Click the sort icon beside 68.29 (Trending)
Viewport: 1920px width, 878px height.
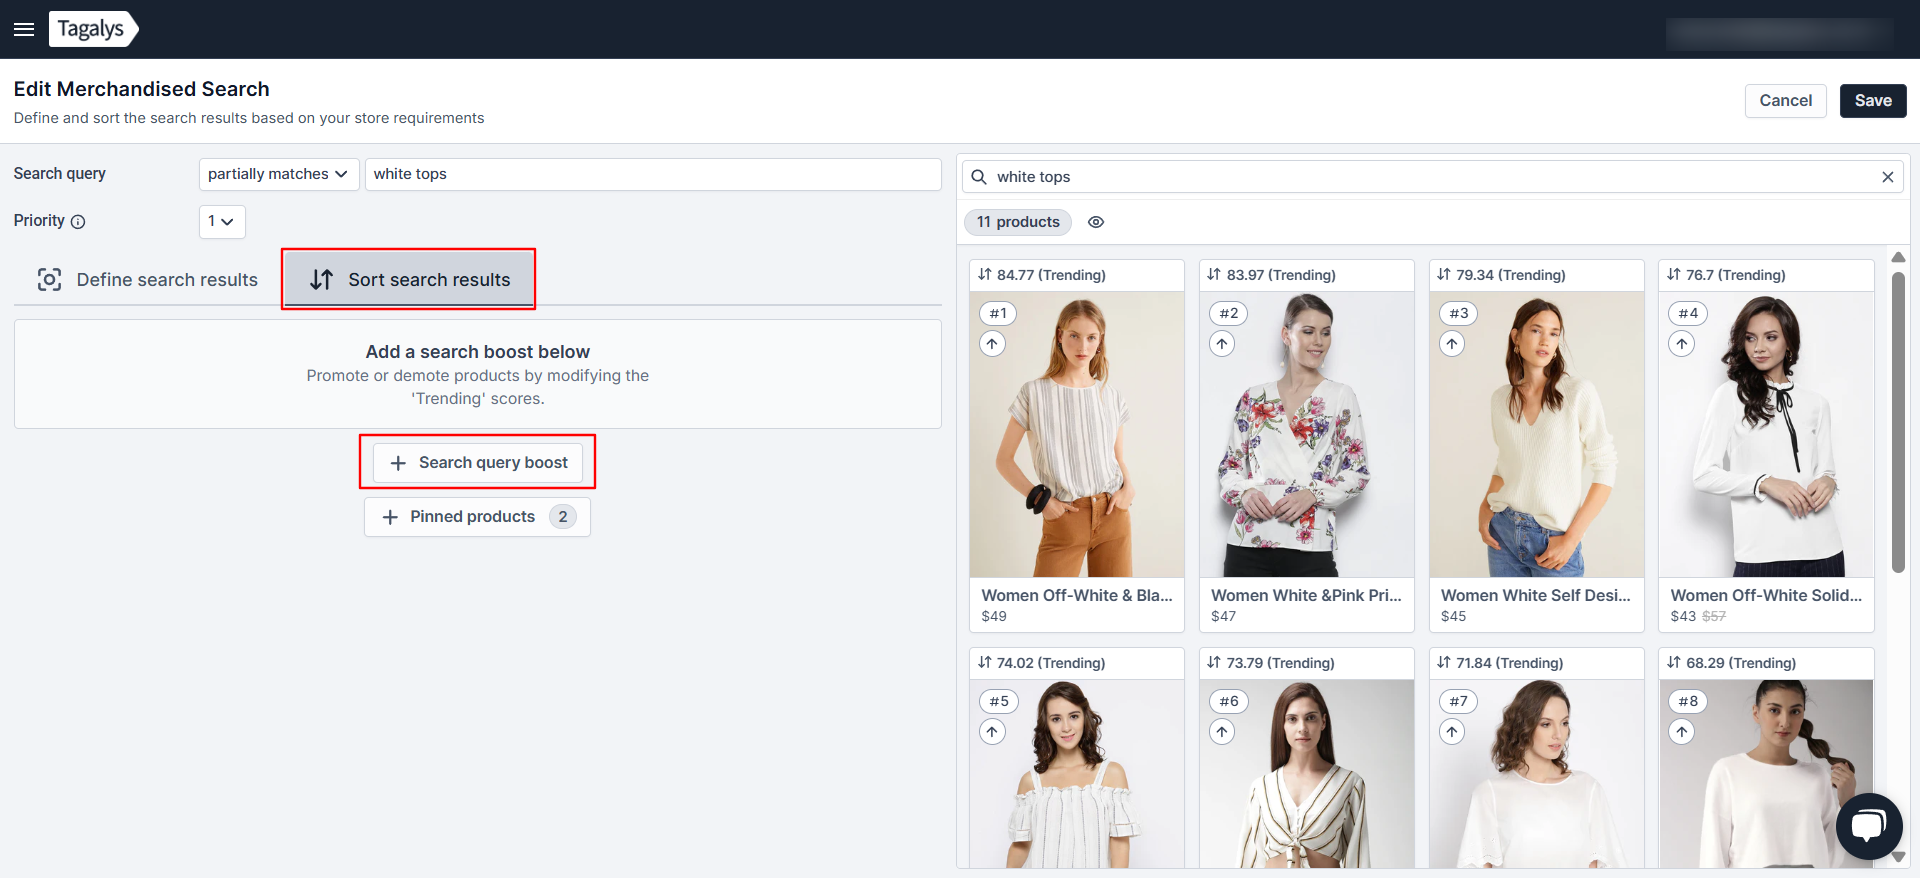(x=1674, y=662)
